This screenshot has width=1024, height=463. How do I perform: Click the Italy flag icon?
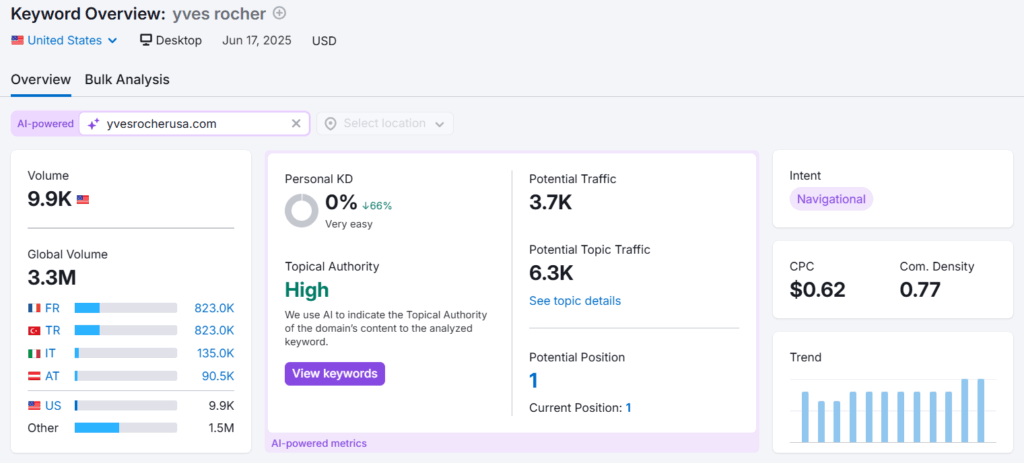34,353
